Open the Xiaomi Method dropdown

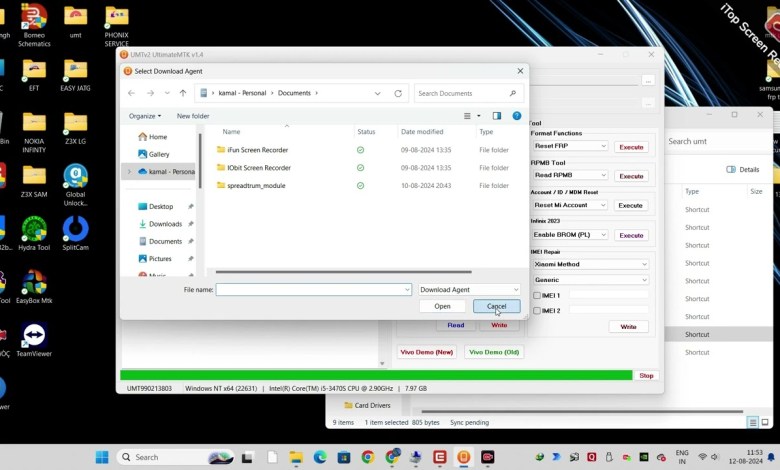[x=590, y=264]
